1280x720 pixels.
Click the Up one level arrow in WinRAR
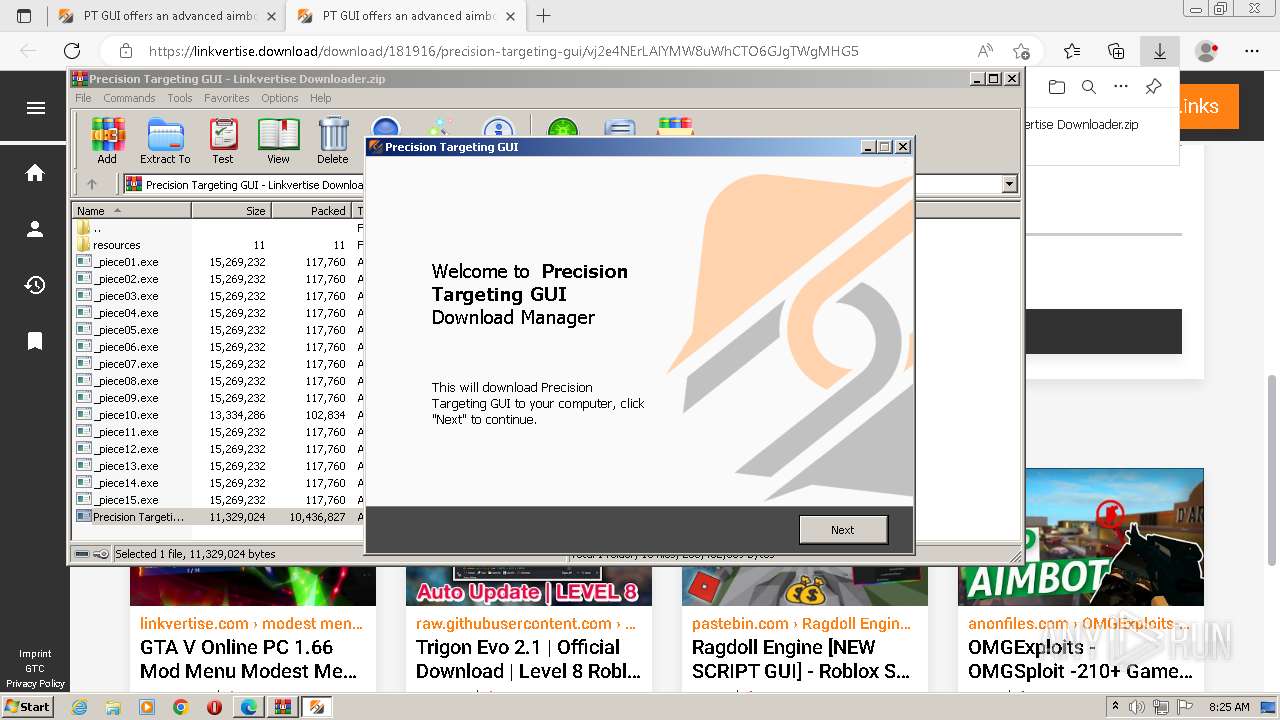(92, 184)
